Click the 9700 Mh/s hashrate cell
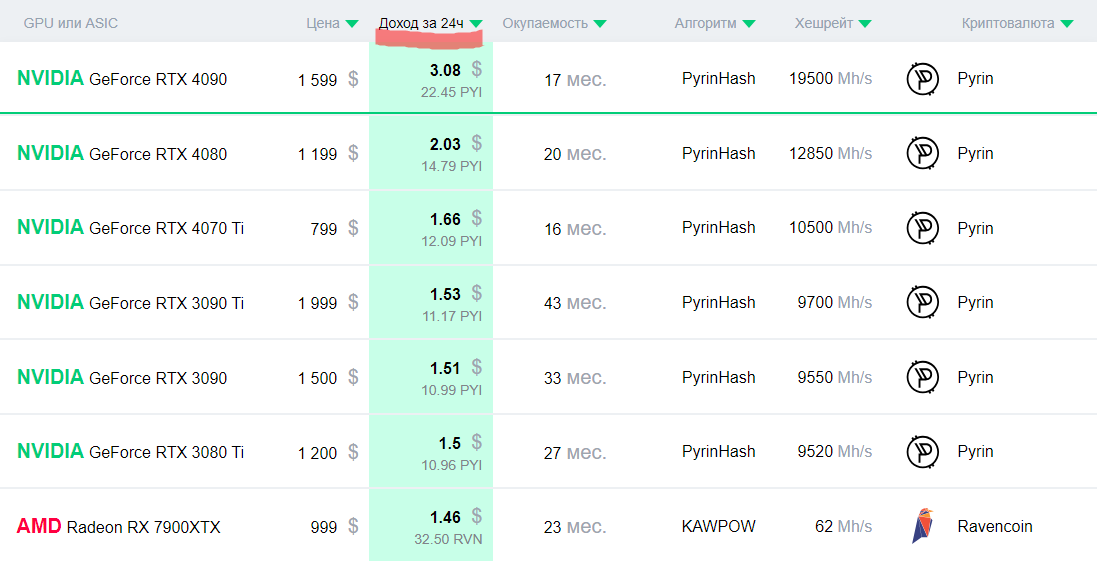Screen dimensions: 1097x561 click(835, 302)
